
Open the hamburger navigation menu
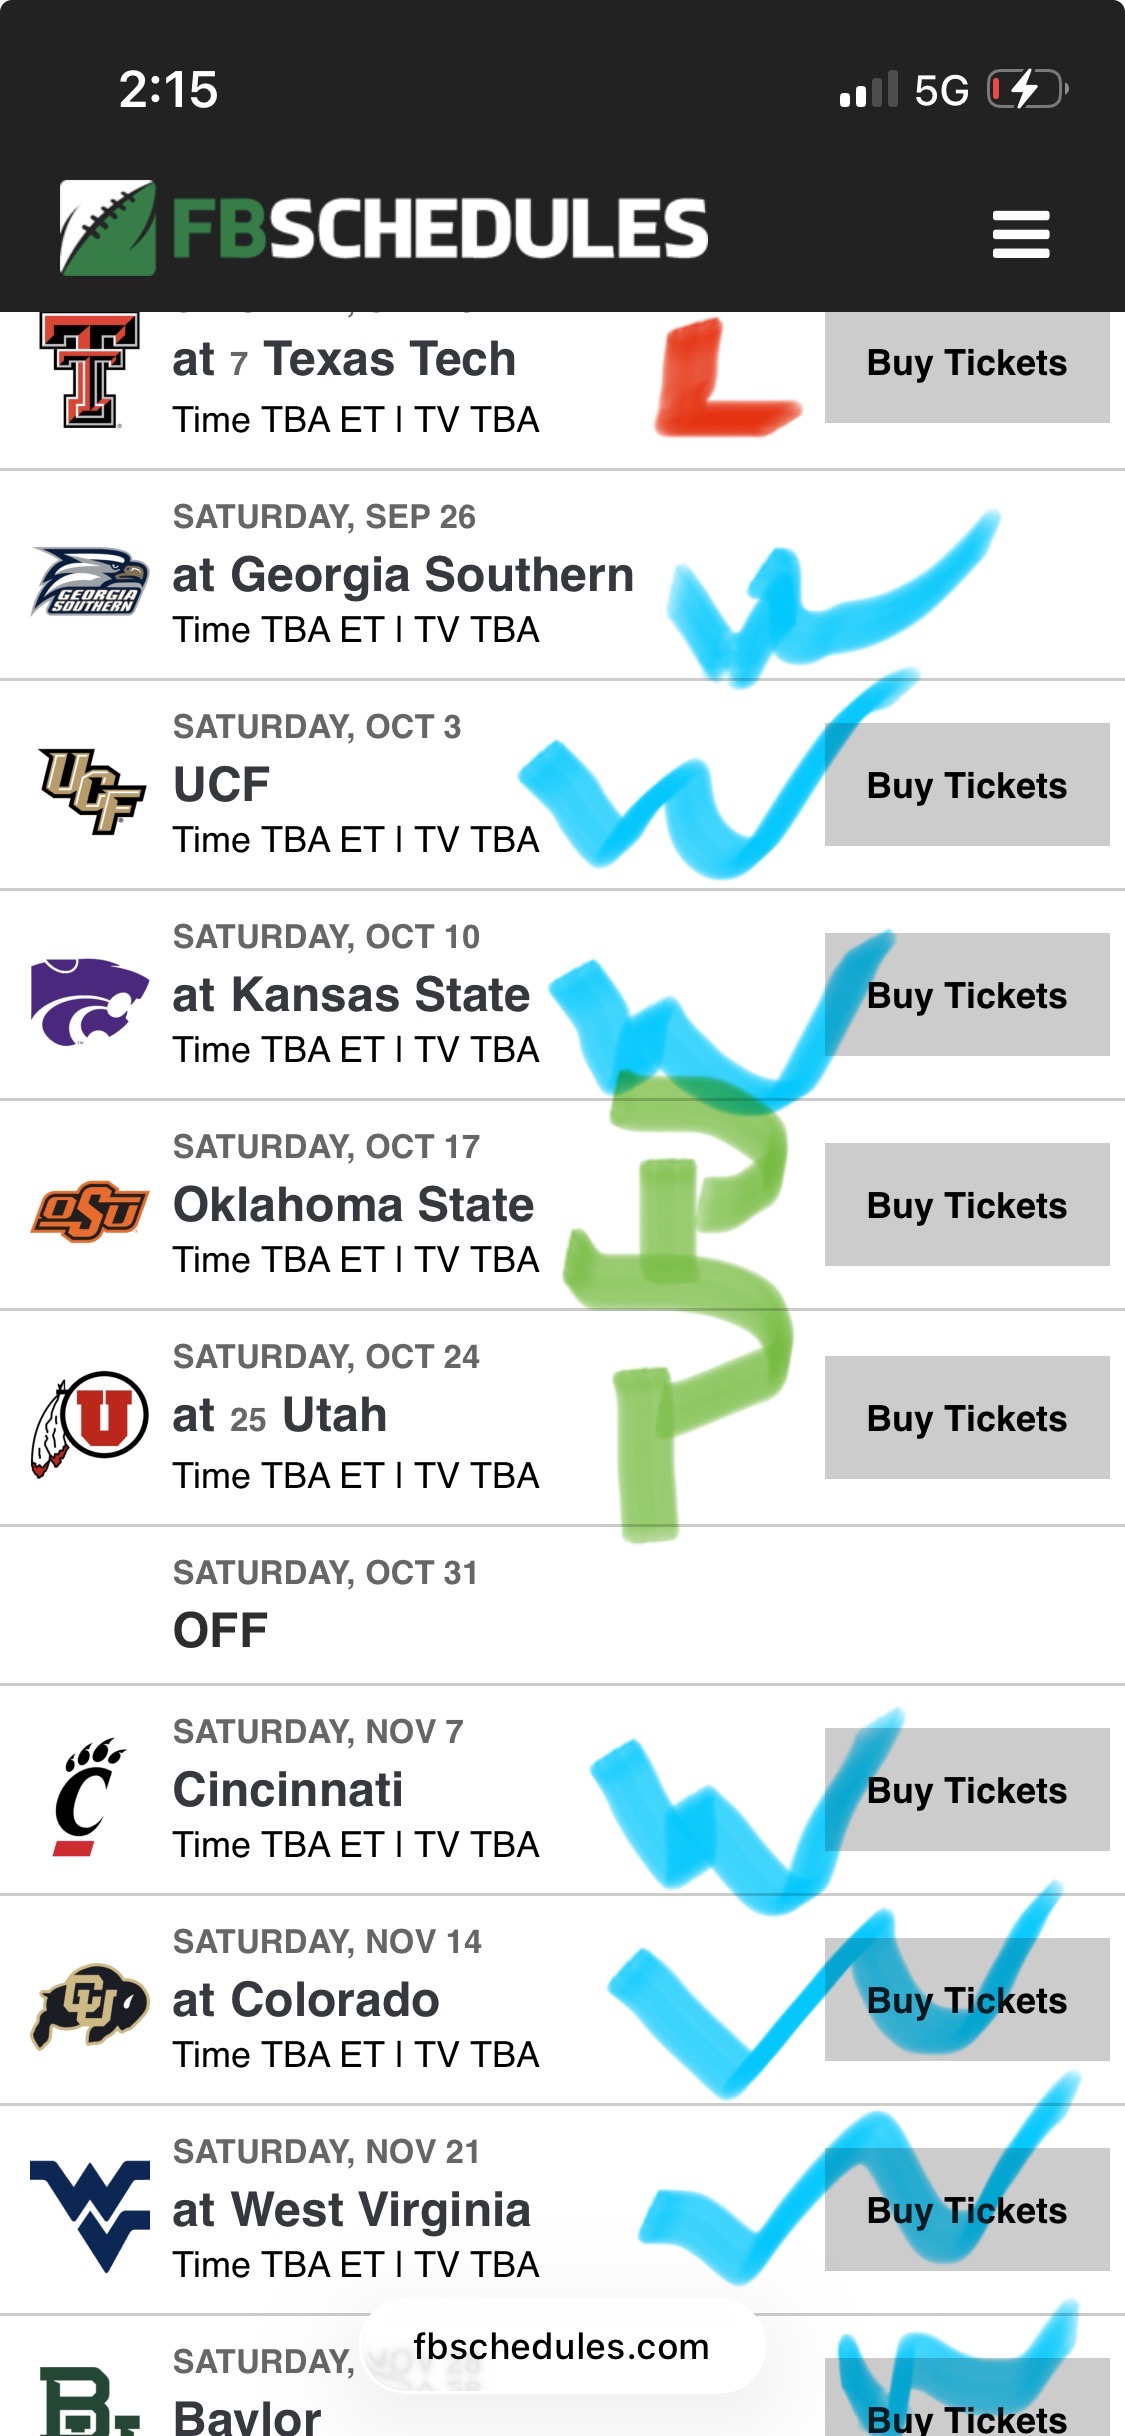(1020, 233)
